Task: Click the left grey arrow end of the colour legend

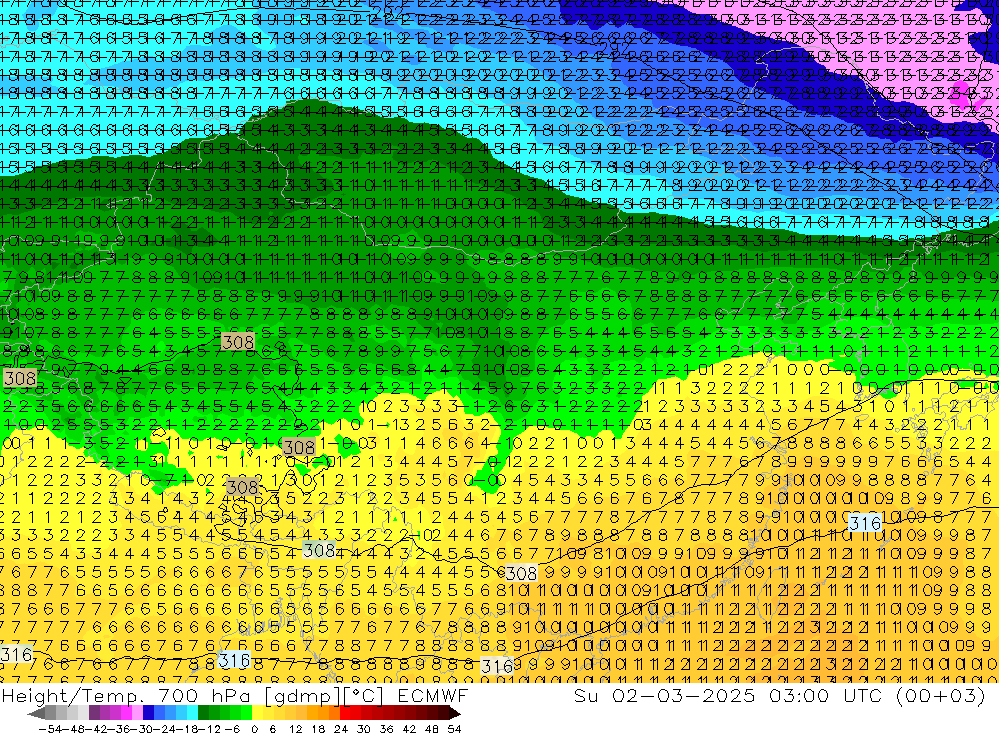Action: (x=36, y=714)
